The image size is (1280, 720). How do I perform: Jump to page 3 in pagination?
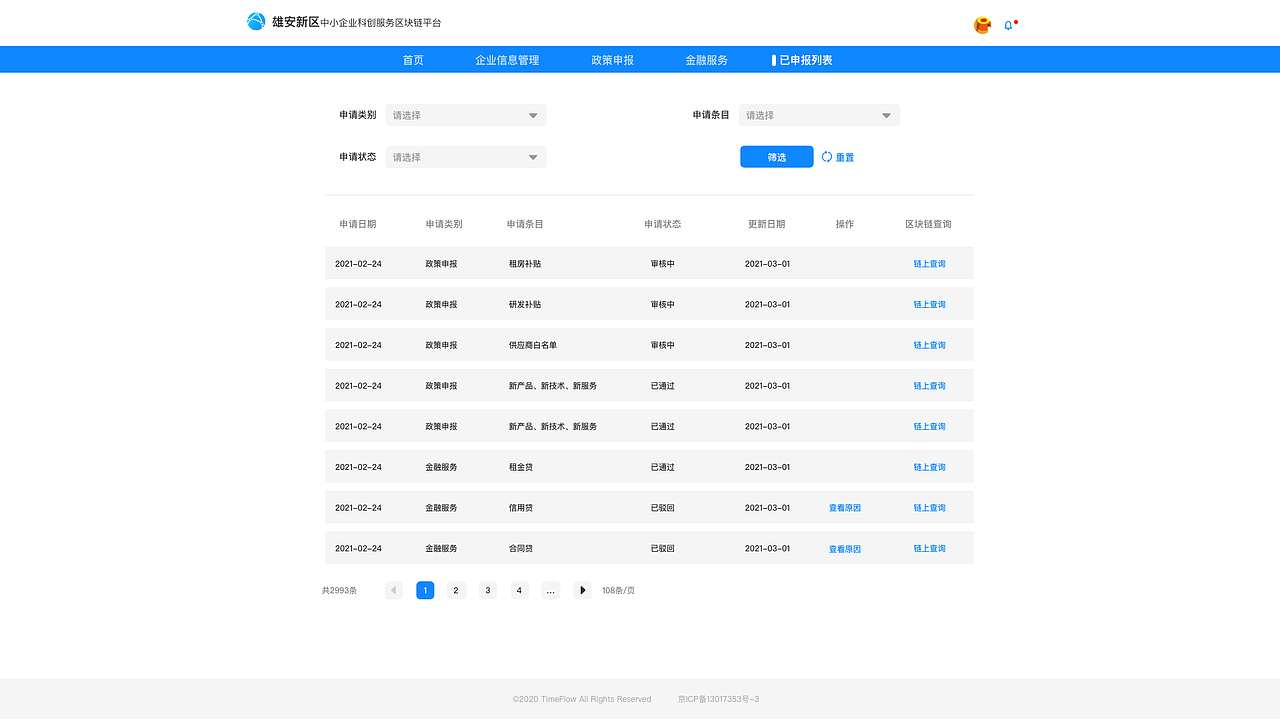(x=487, y=590)
